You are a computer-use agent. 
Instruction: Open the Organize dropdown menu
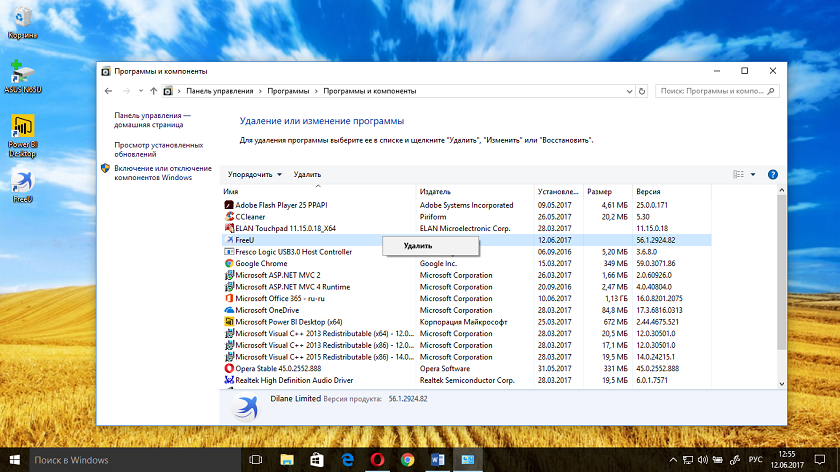(254, 175)
